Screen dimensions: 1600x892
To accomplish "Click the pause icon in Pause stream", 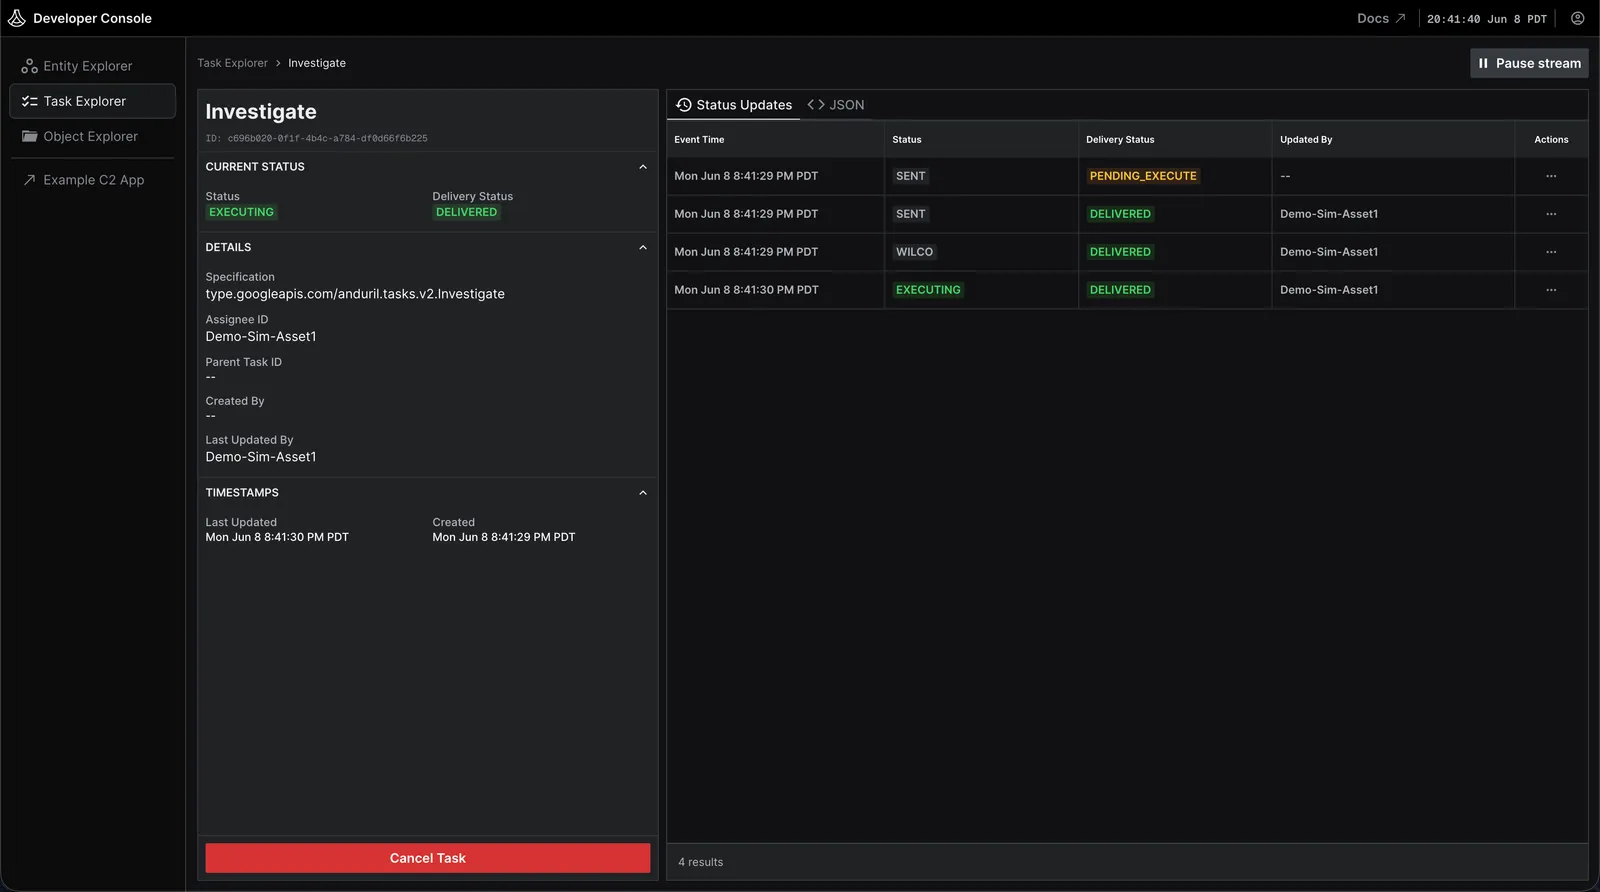I will pos(1483,63).
